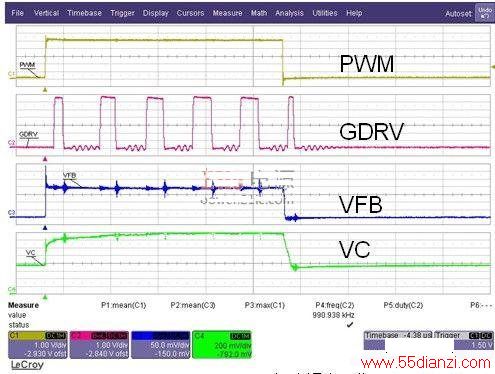This screenshot has width=495, height=374.
Task: Click the blue trigger delay marker under VFB grid
Action: [x=45, y=228]
